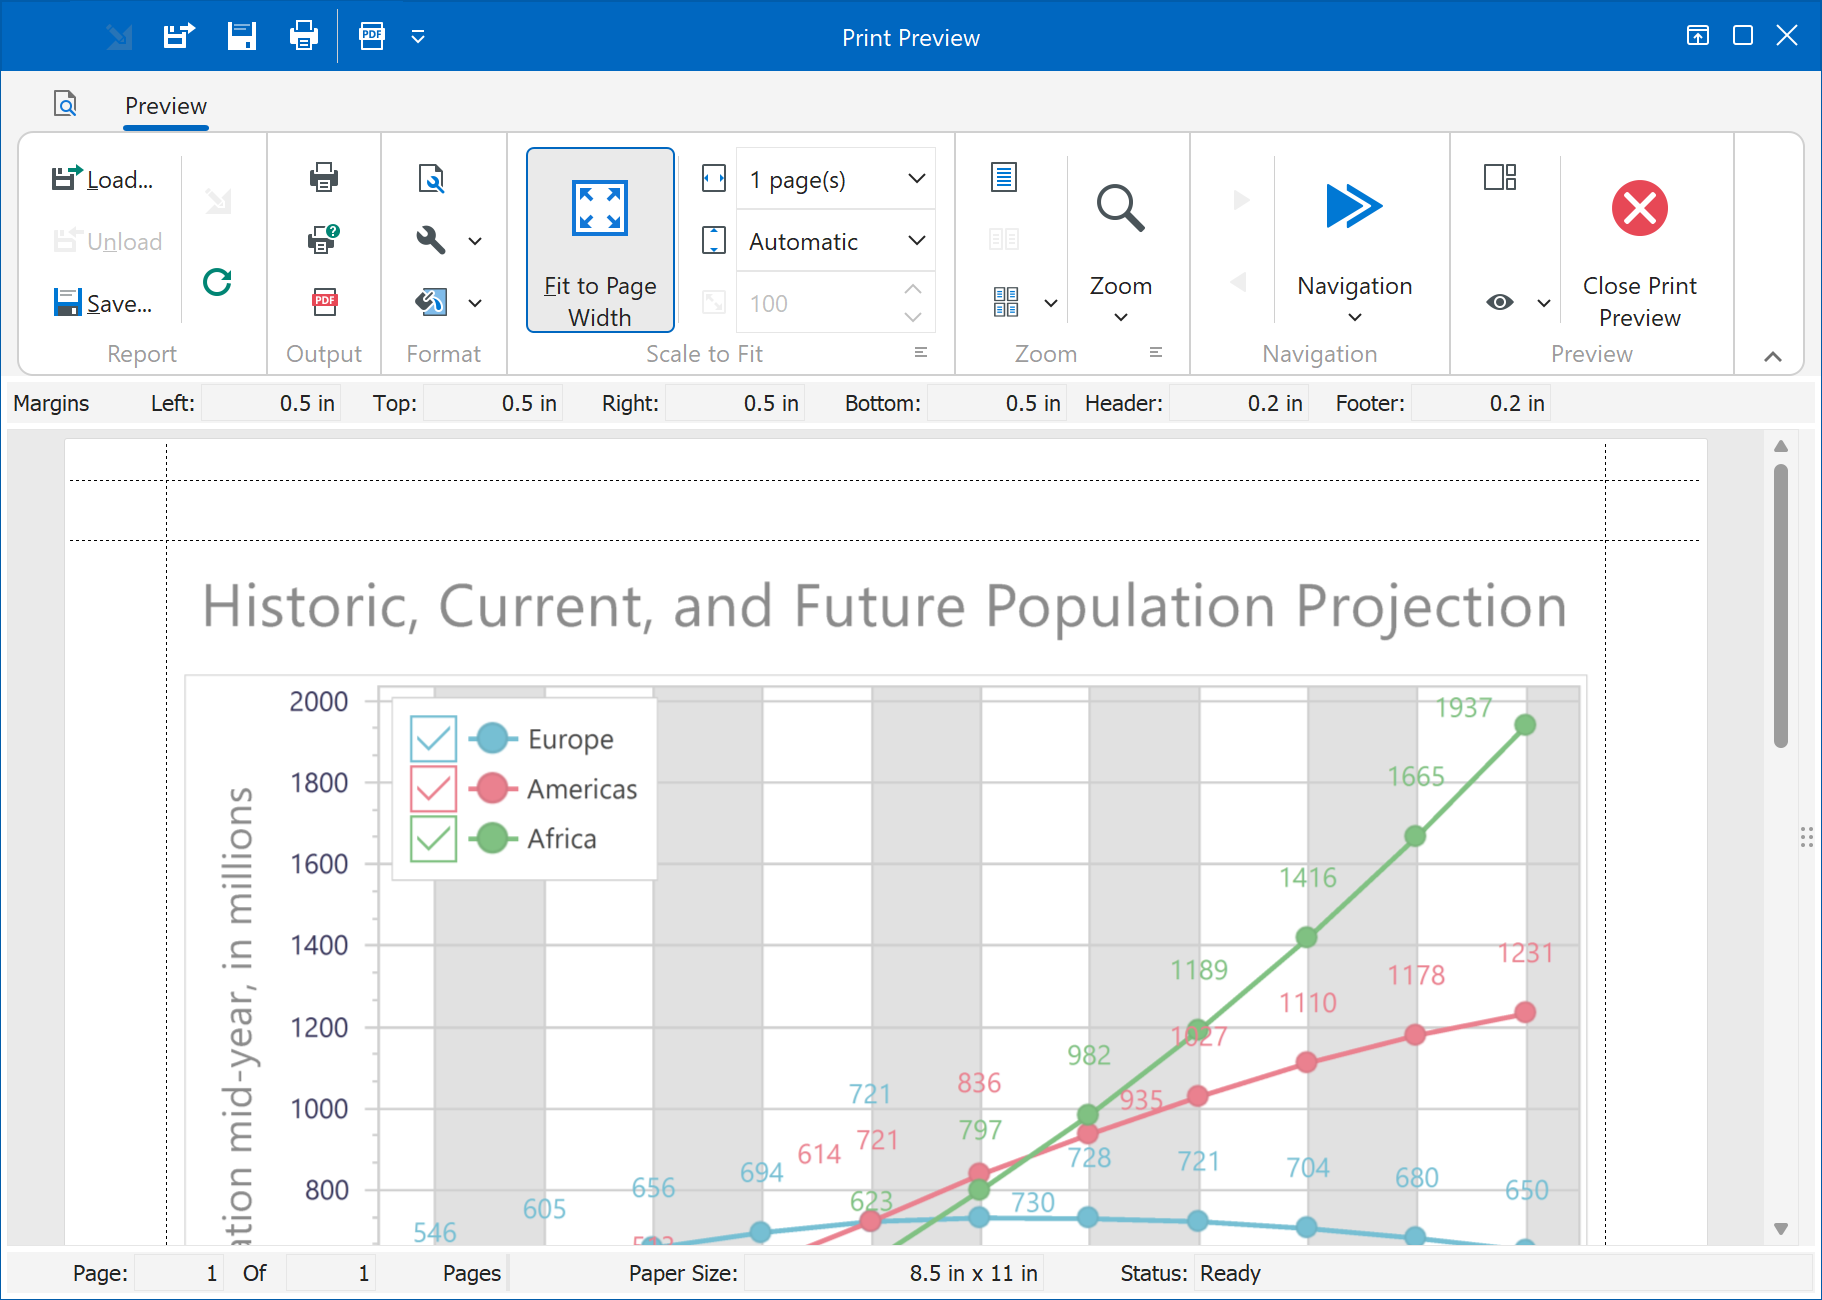The width and height of the screenshot is (1822, 1300).
Task: Click the Quick Print icon in Output group
Action: tap(323, 178)
